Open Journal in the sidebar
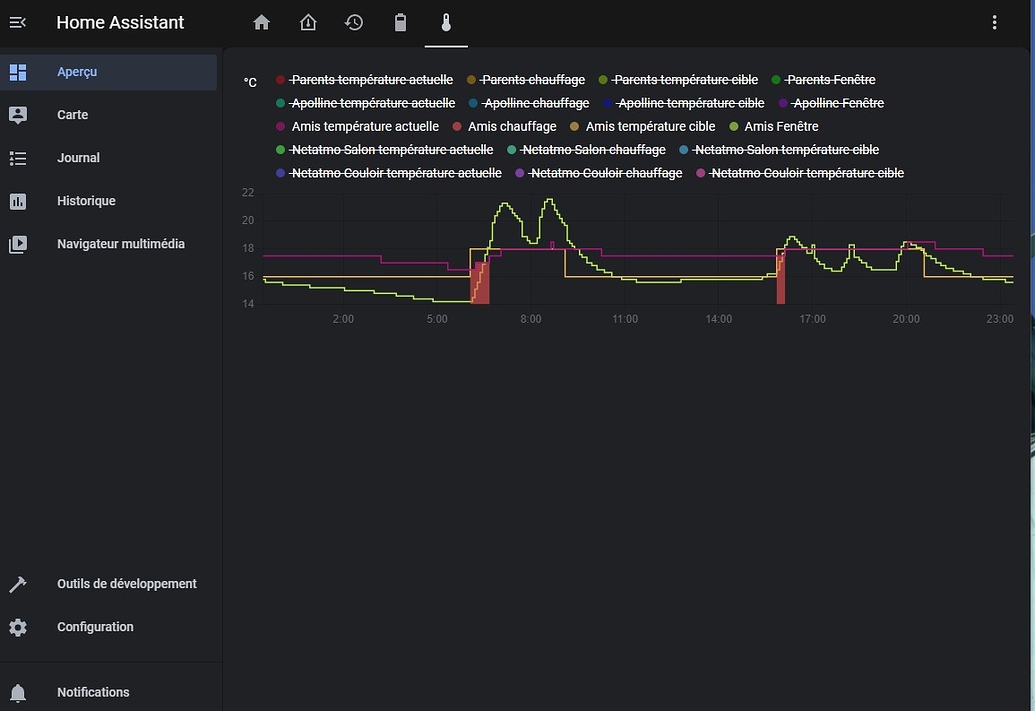The height and width of the screenshot is (711, 1035). tap(78, 158)
